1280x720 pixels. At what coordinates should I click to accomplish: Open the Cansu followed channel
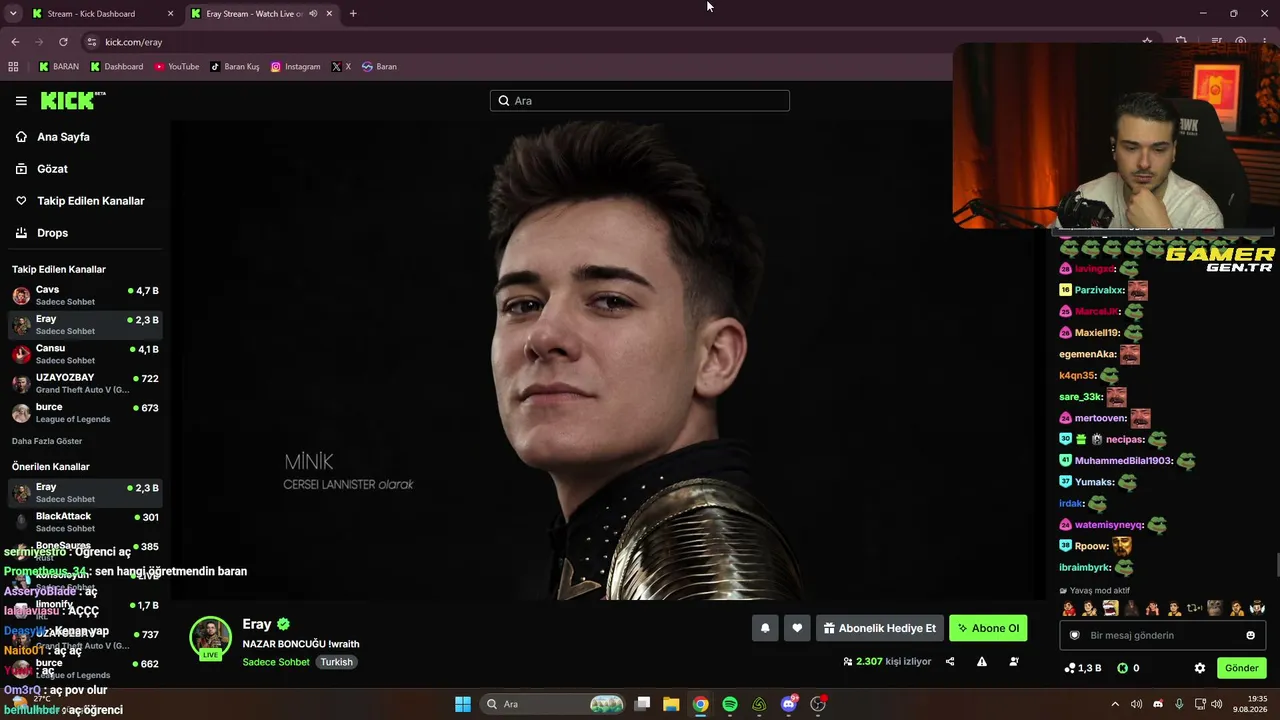85,354
